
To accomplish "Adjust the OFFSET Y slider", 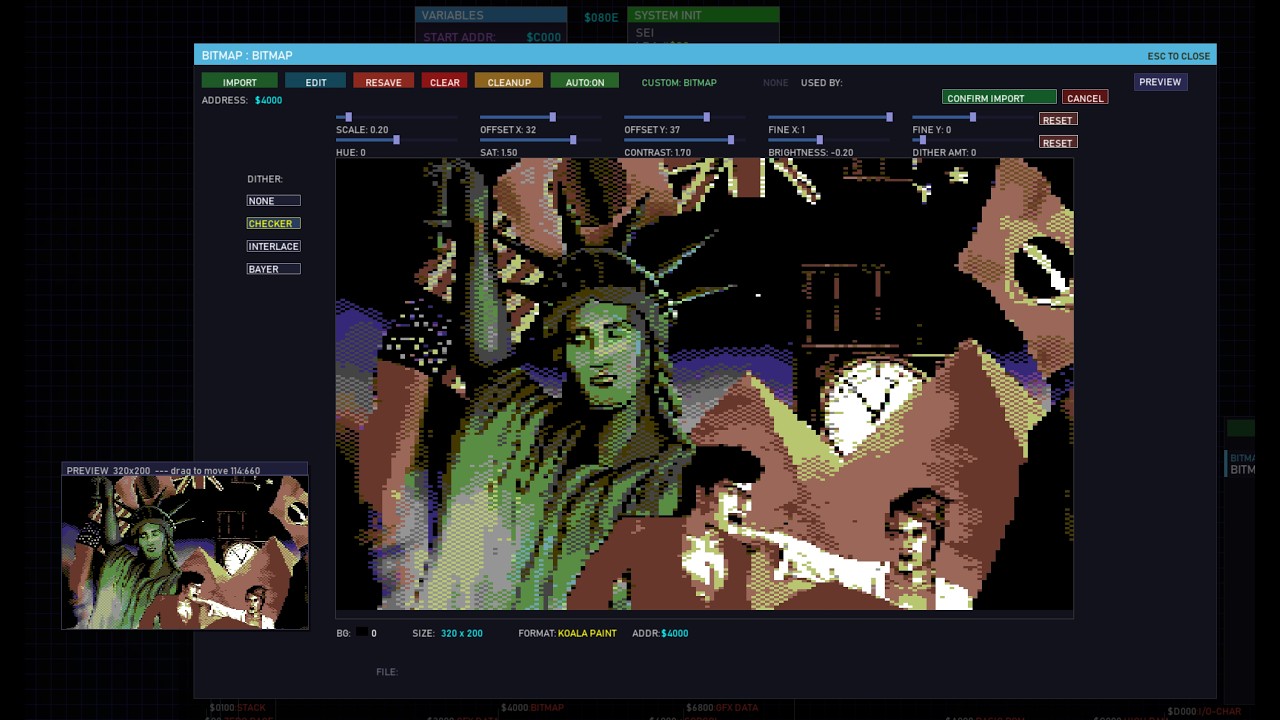I will coord(684,118).
